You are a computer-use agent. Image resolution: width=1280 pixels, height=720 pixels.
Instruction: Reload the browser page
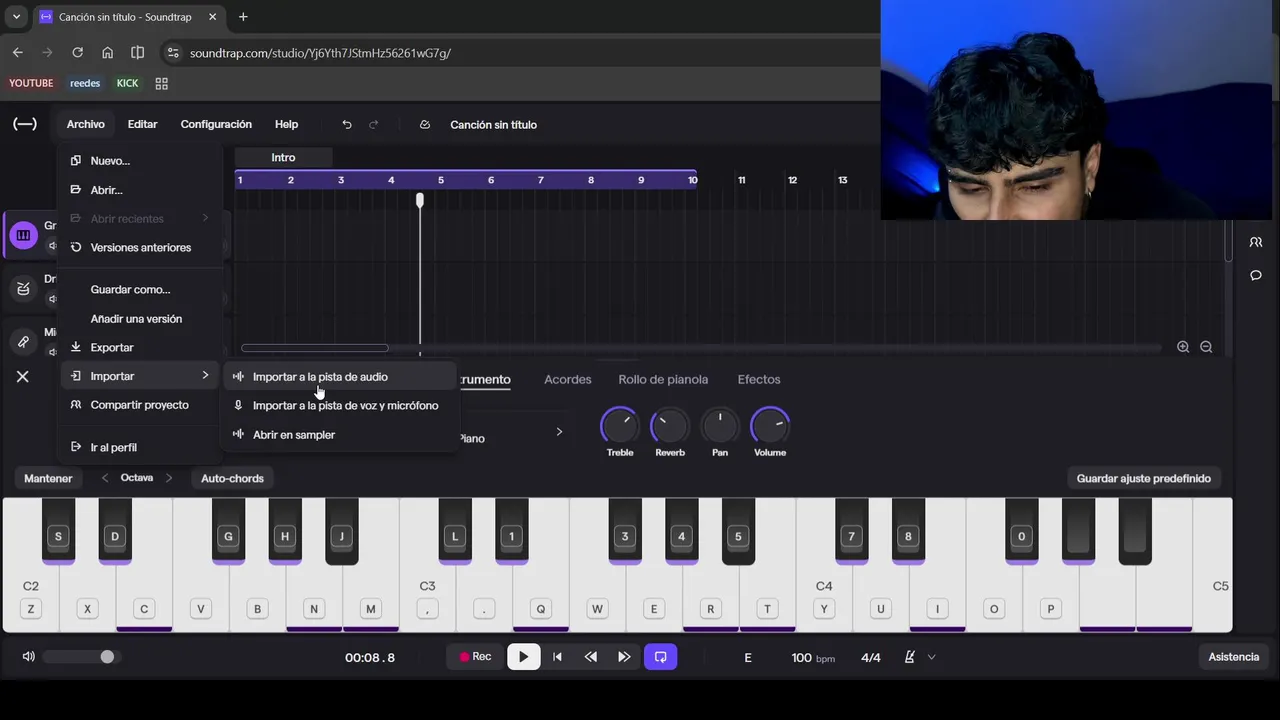point(77,53)
